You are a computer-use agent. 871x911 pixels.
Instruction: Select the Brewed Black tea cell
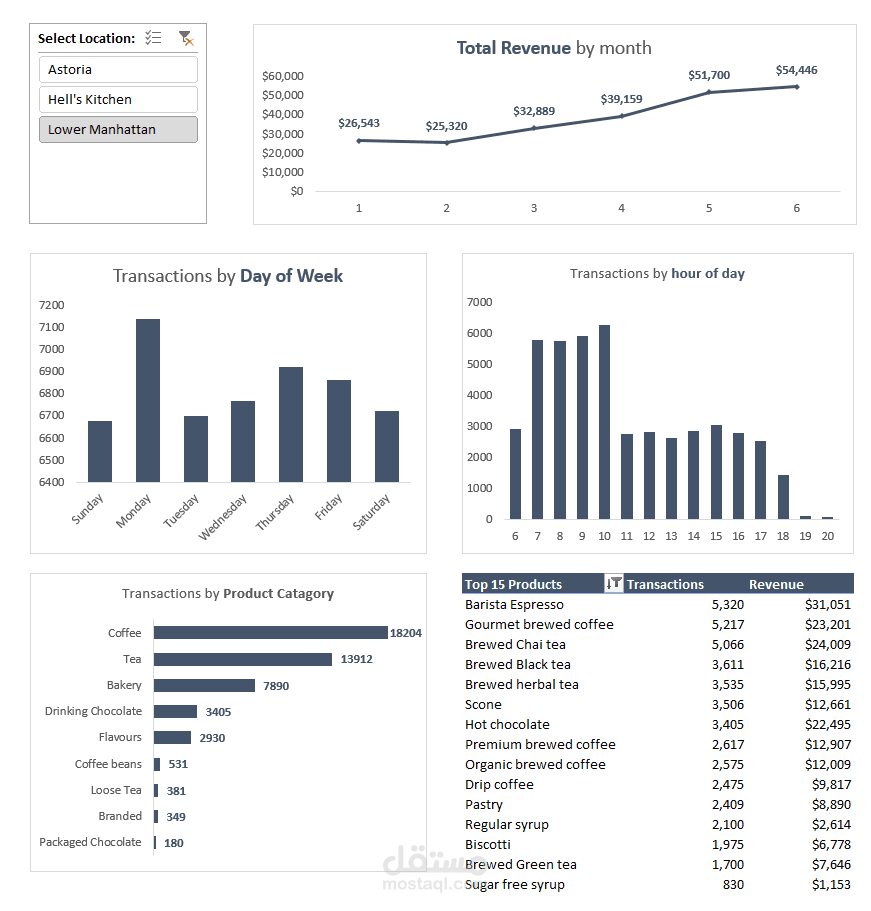coord(518,665)
